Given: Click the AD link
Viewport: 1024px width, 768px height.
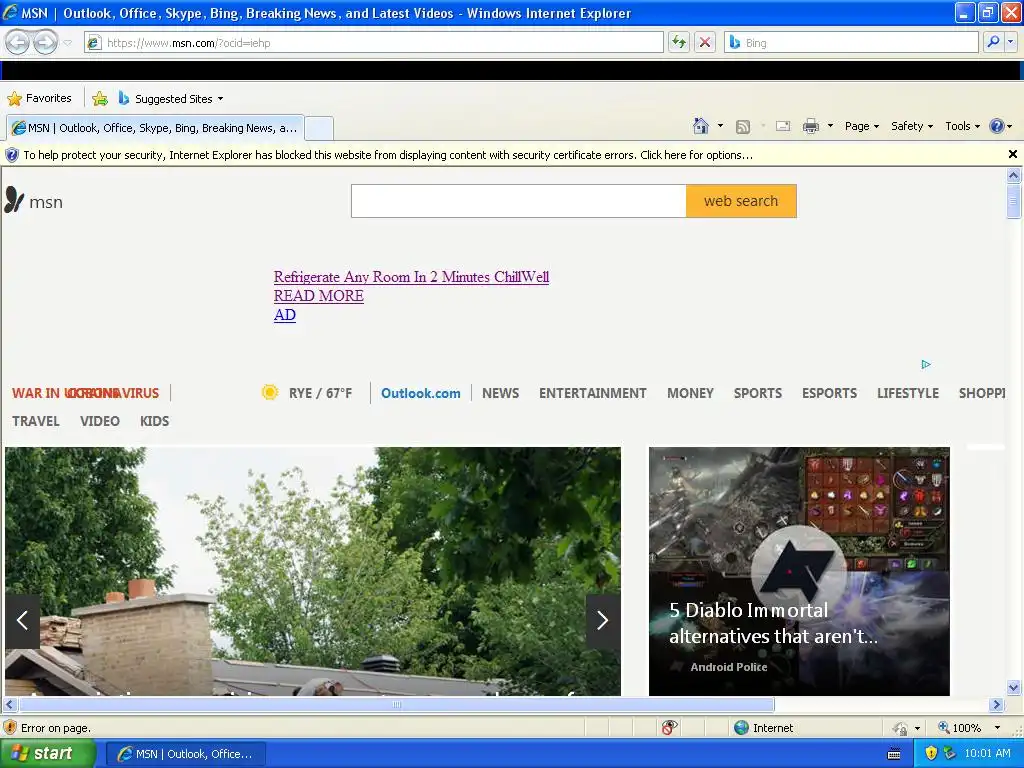Looking at the screenshot, I should [x=285, y=315].
